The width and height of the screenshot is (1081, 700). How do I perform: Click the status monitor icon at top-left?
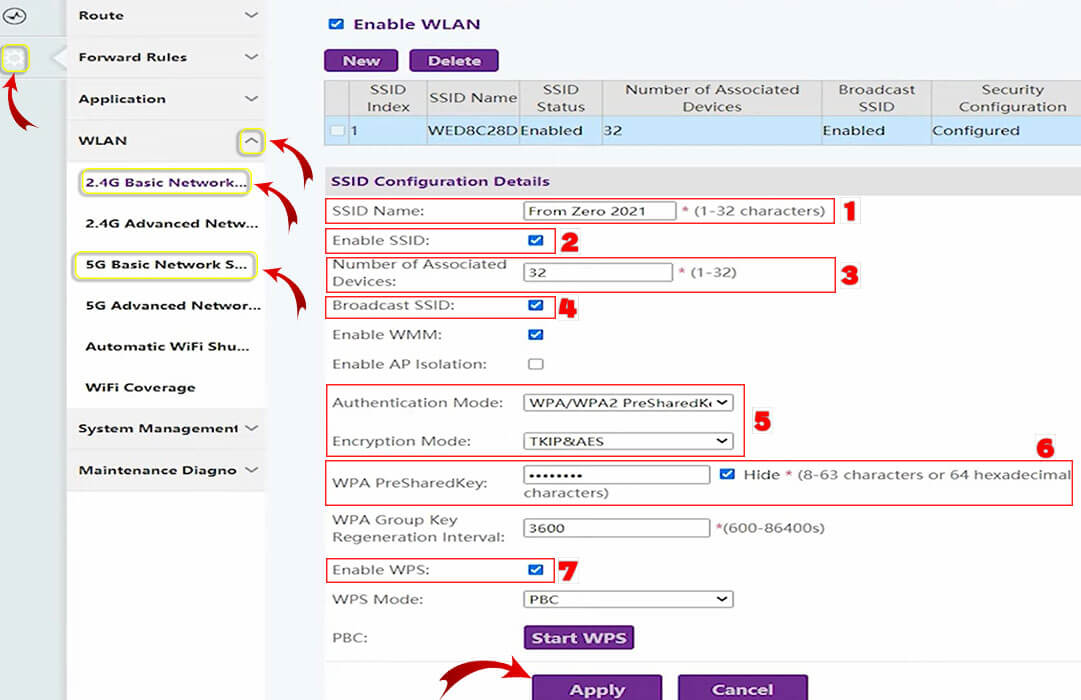15,16
